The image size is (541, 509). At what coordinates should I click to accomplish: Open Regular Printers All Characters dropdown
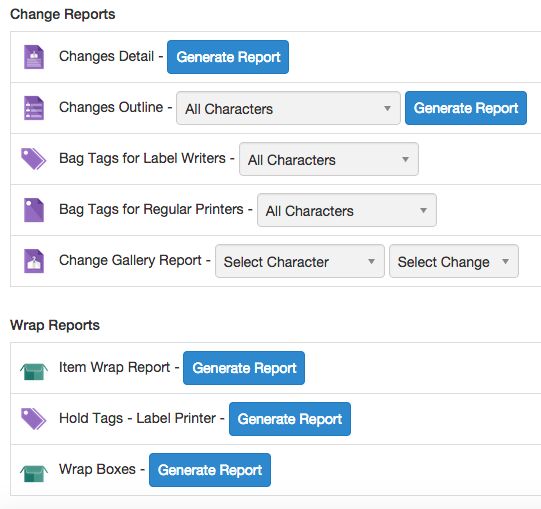(347, 210)
